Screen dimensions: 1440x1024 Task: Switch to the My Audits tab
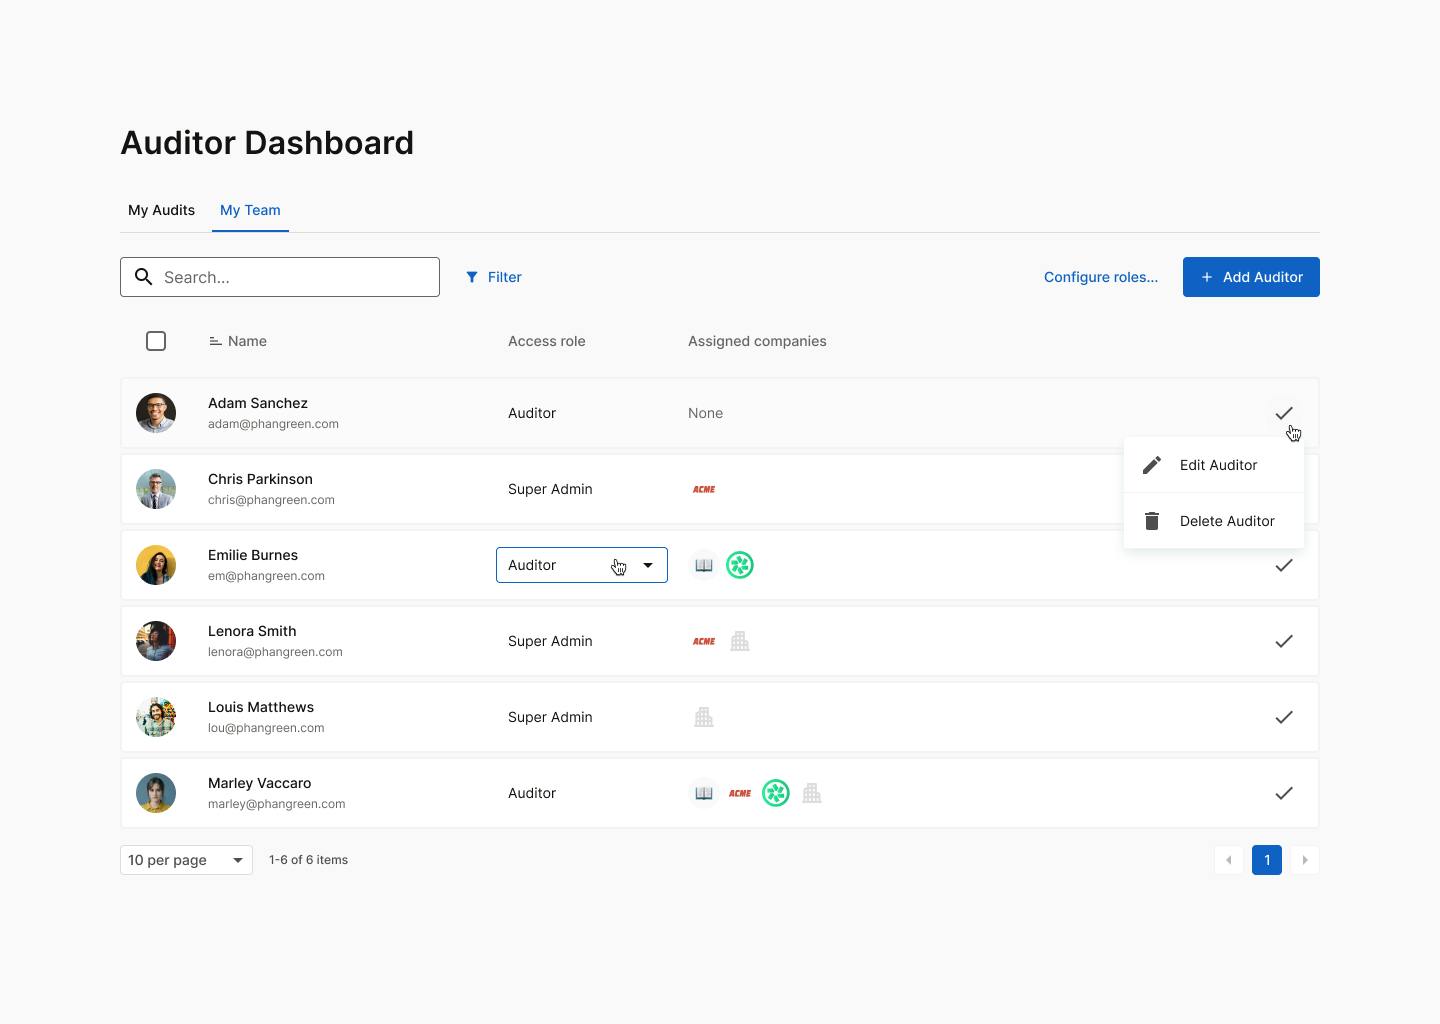161,210
